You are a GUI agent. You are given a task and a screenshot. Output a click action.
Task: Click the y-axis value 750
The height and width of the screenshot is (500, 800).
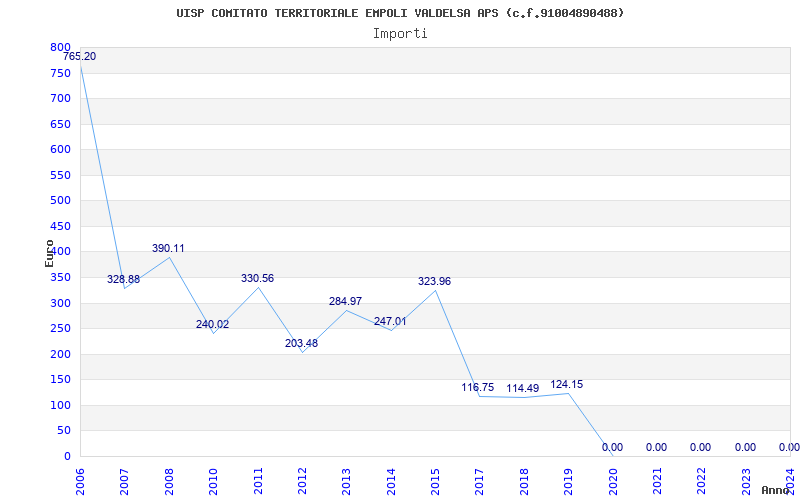pyautogui.click(x=60, y=73)
